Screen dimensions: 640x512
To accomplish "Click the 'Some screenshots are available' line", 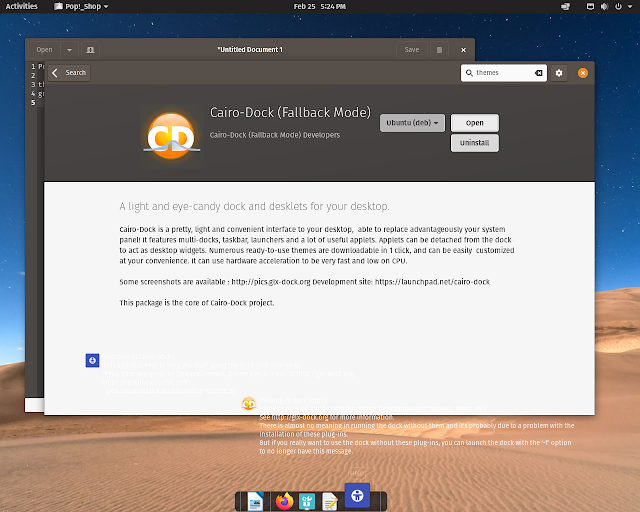I will [x=304, y=282].
